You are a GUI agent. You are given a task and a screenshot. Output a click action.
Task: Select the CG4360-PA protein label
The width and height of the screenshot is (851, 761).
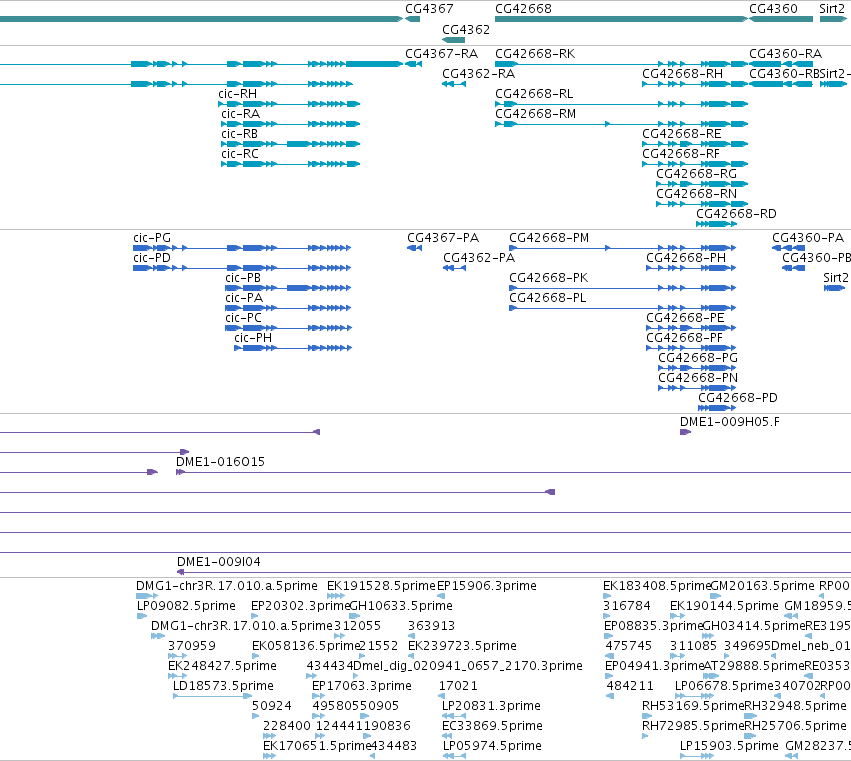pos(808,238)
